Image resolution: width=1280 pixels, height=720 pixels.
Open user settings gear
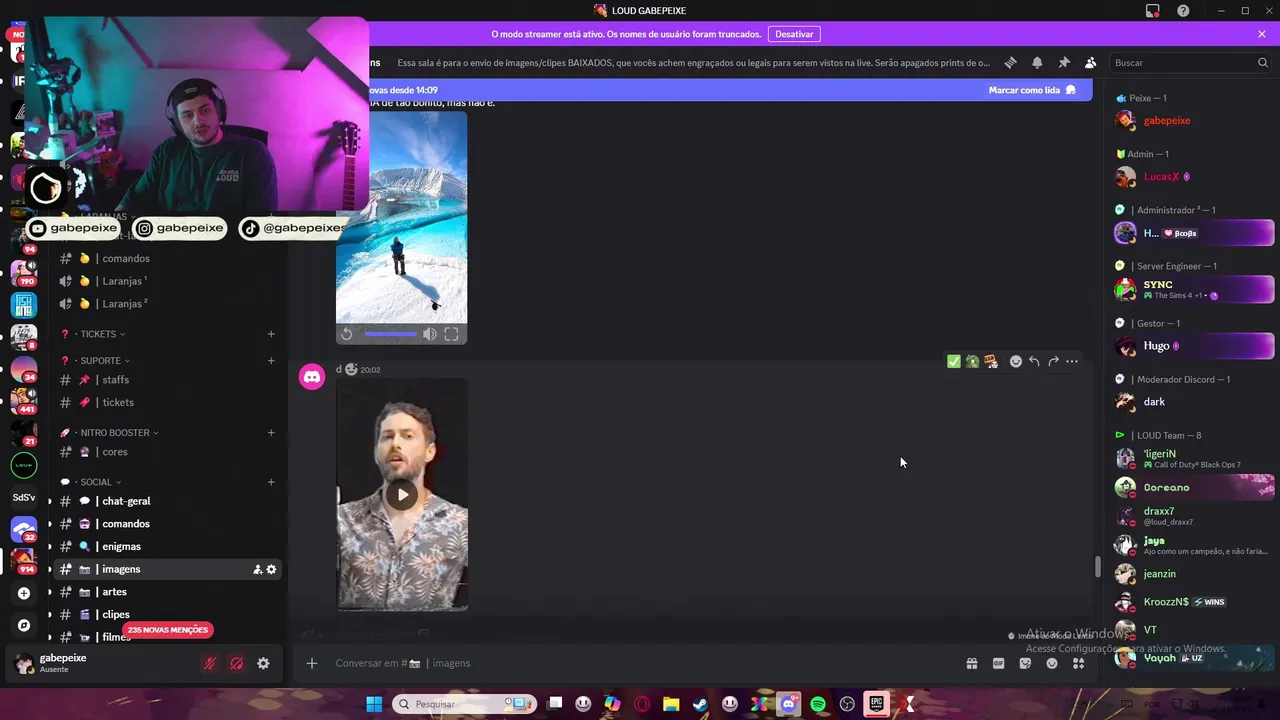[263, 663]
